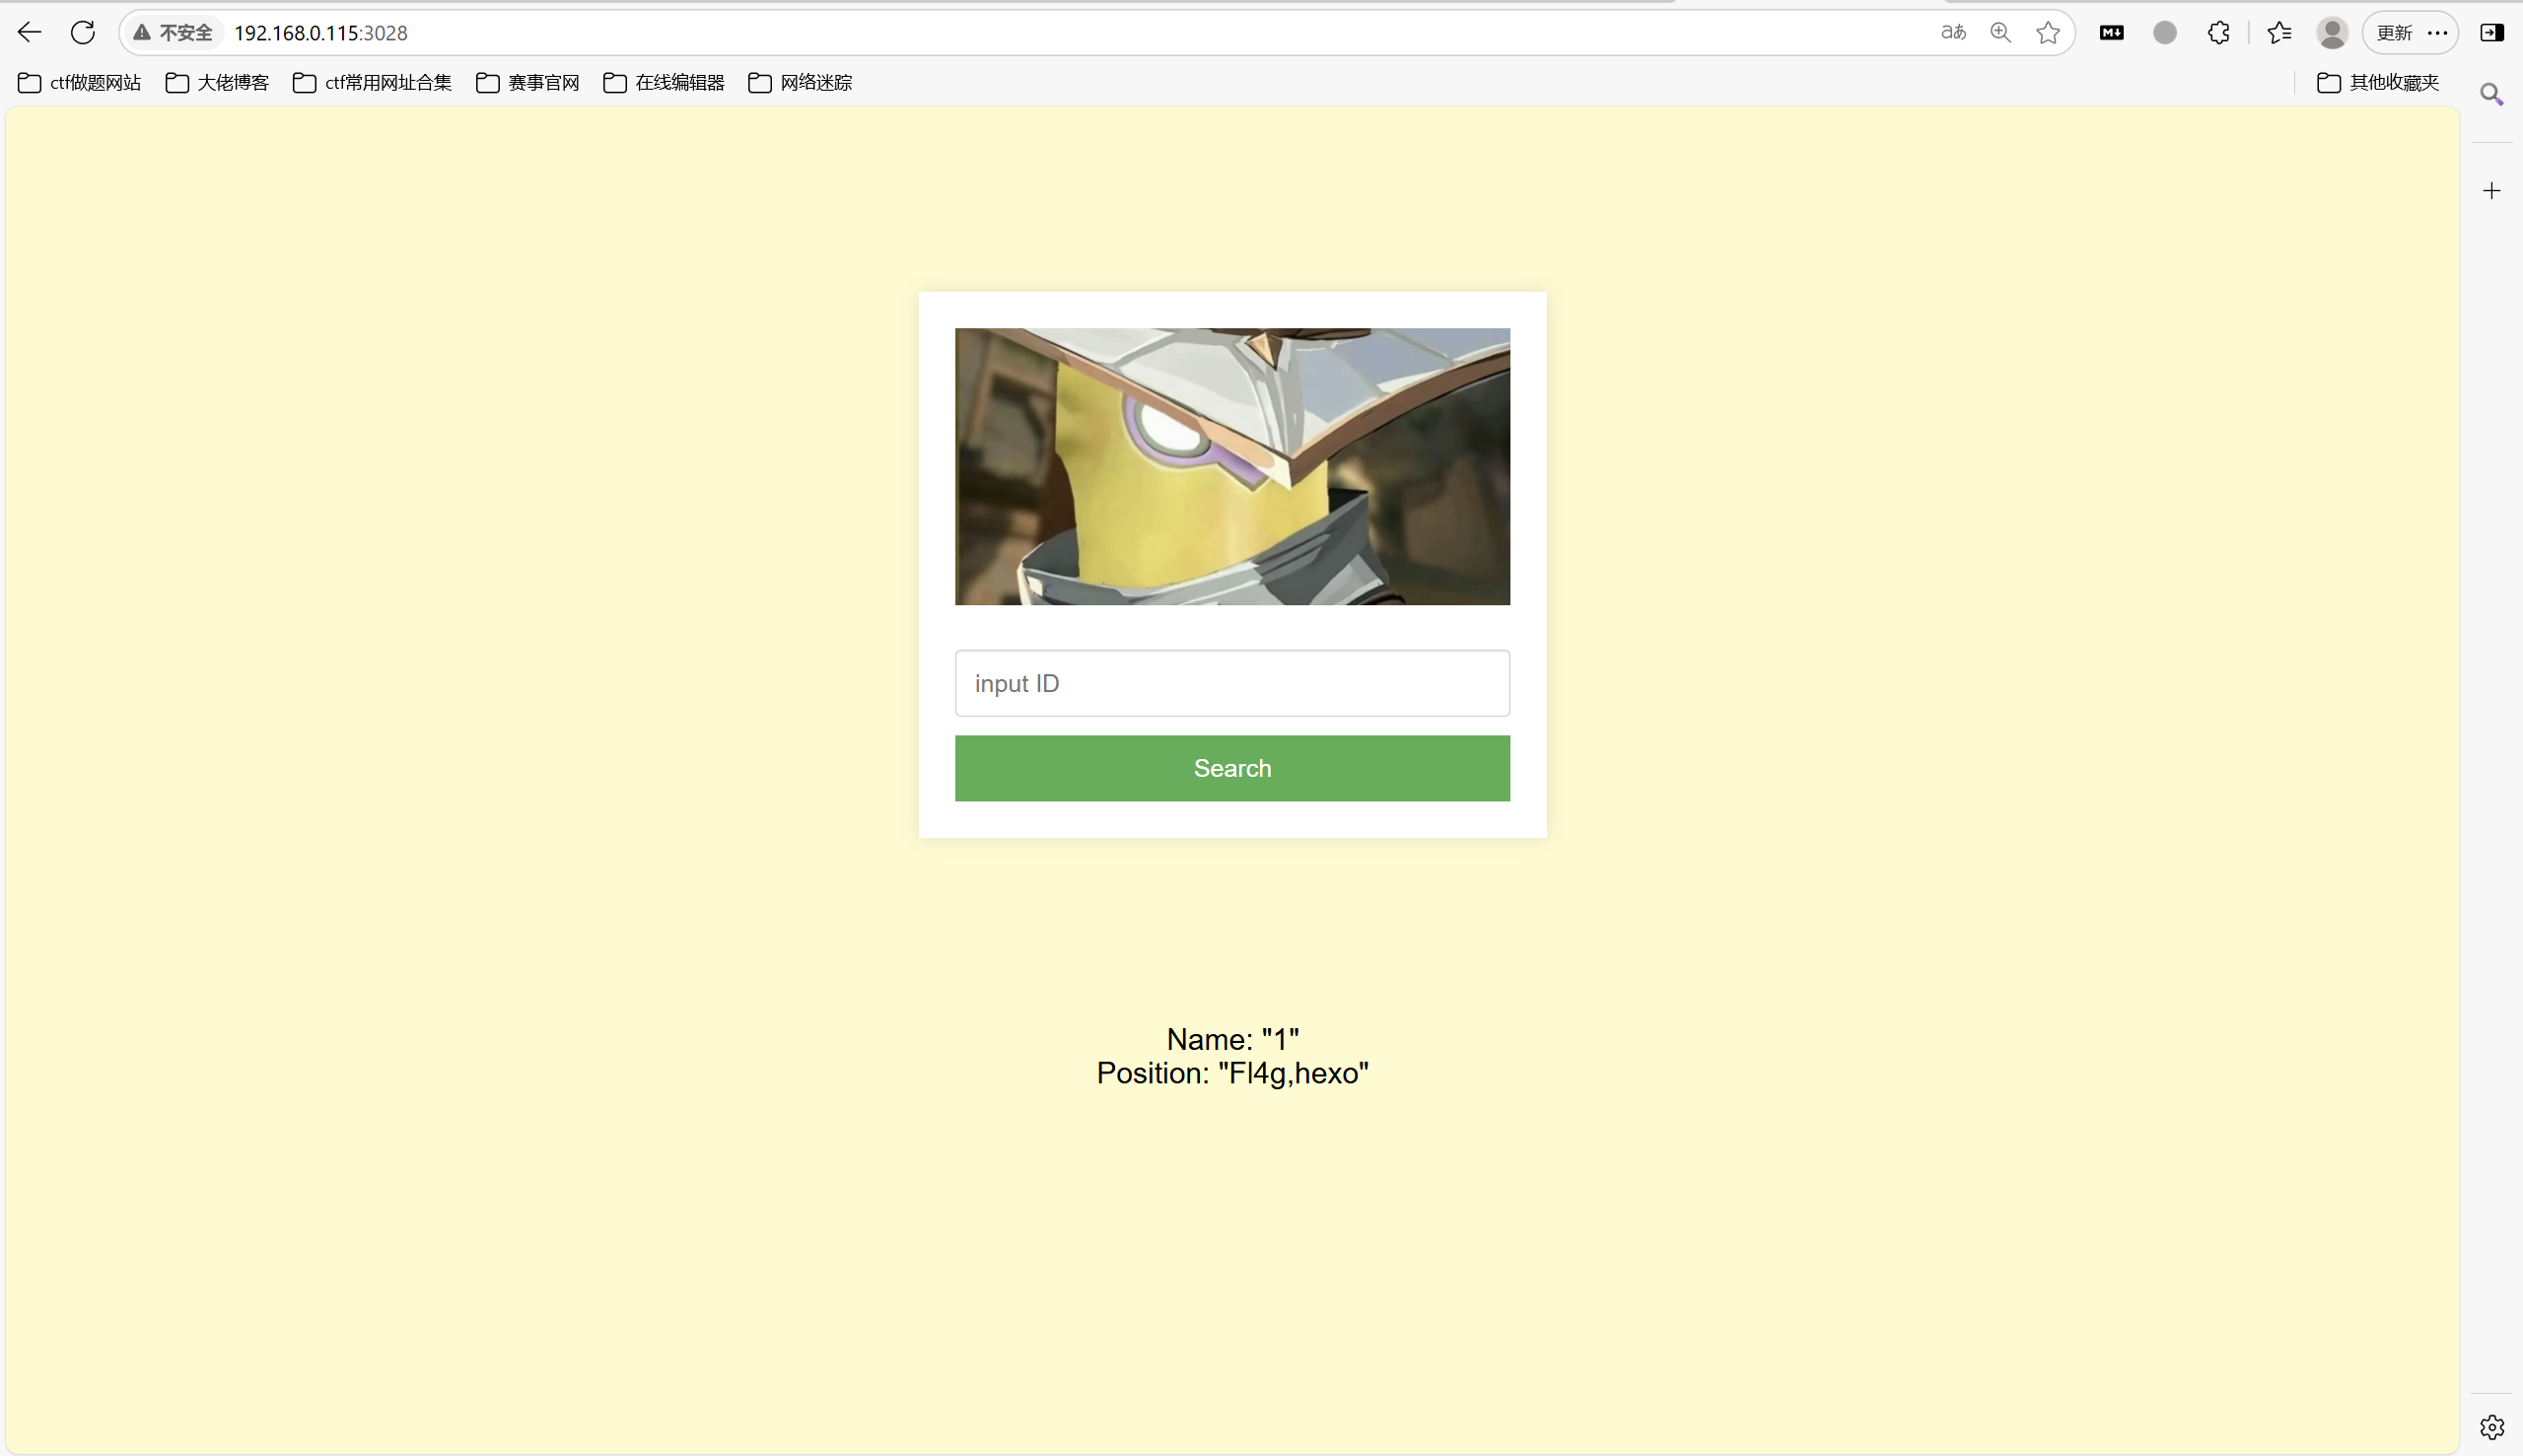Add a sidebar app with plus icon
The height and width of the screenshot is (1456, 2523).
coord(2492,191)
